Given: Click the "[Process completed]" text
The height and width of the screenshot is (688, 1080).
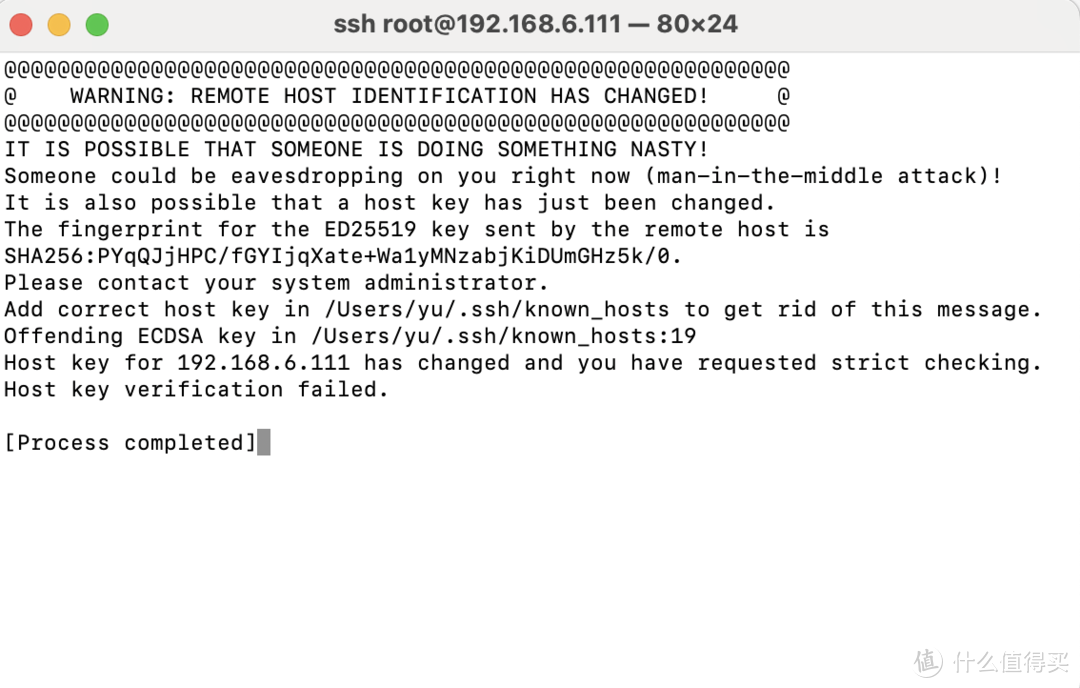Looking at the screenshot, I should tap(130, 442).
